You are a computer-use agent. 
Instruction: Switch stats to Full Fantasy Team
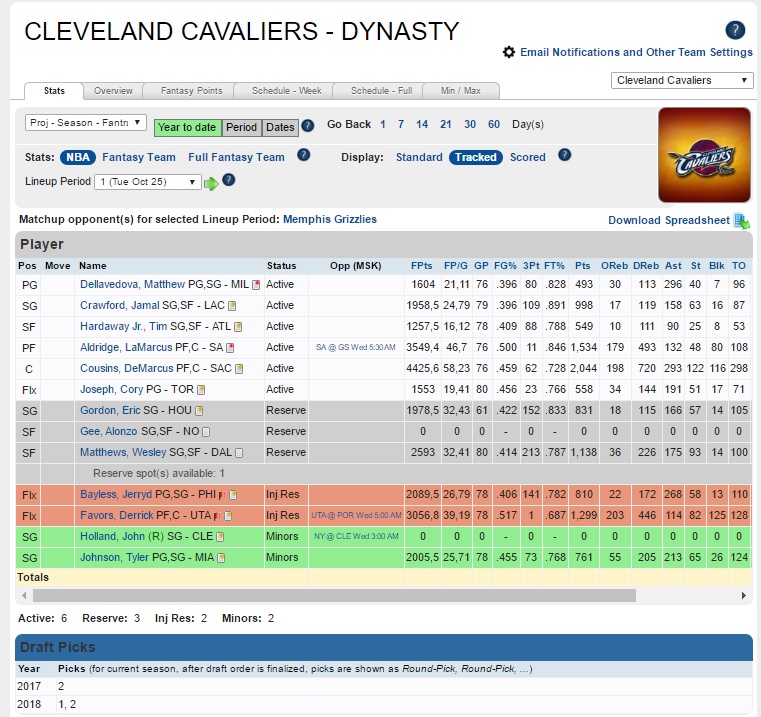(x=236, y=157)
